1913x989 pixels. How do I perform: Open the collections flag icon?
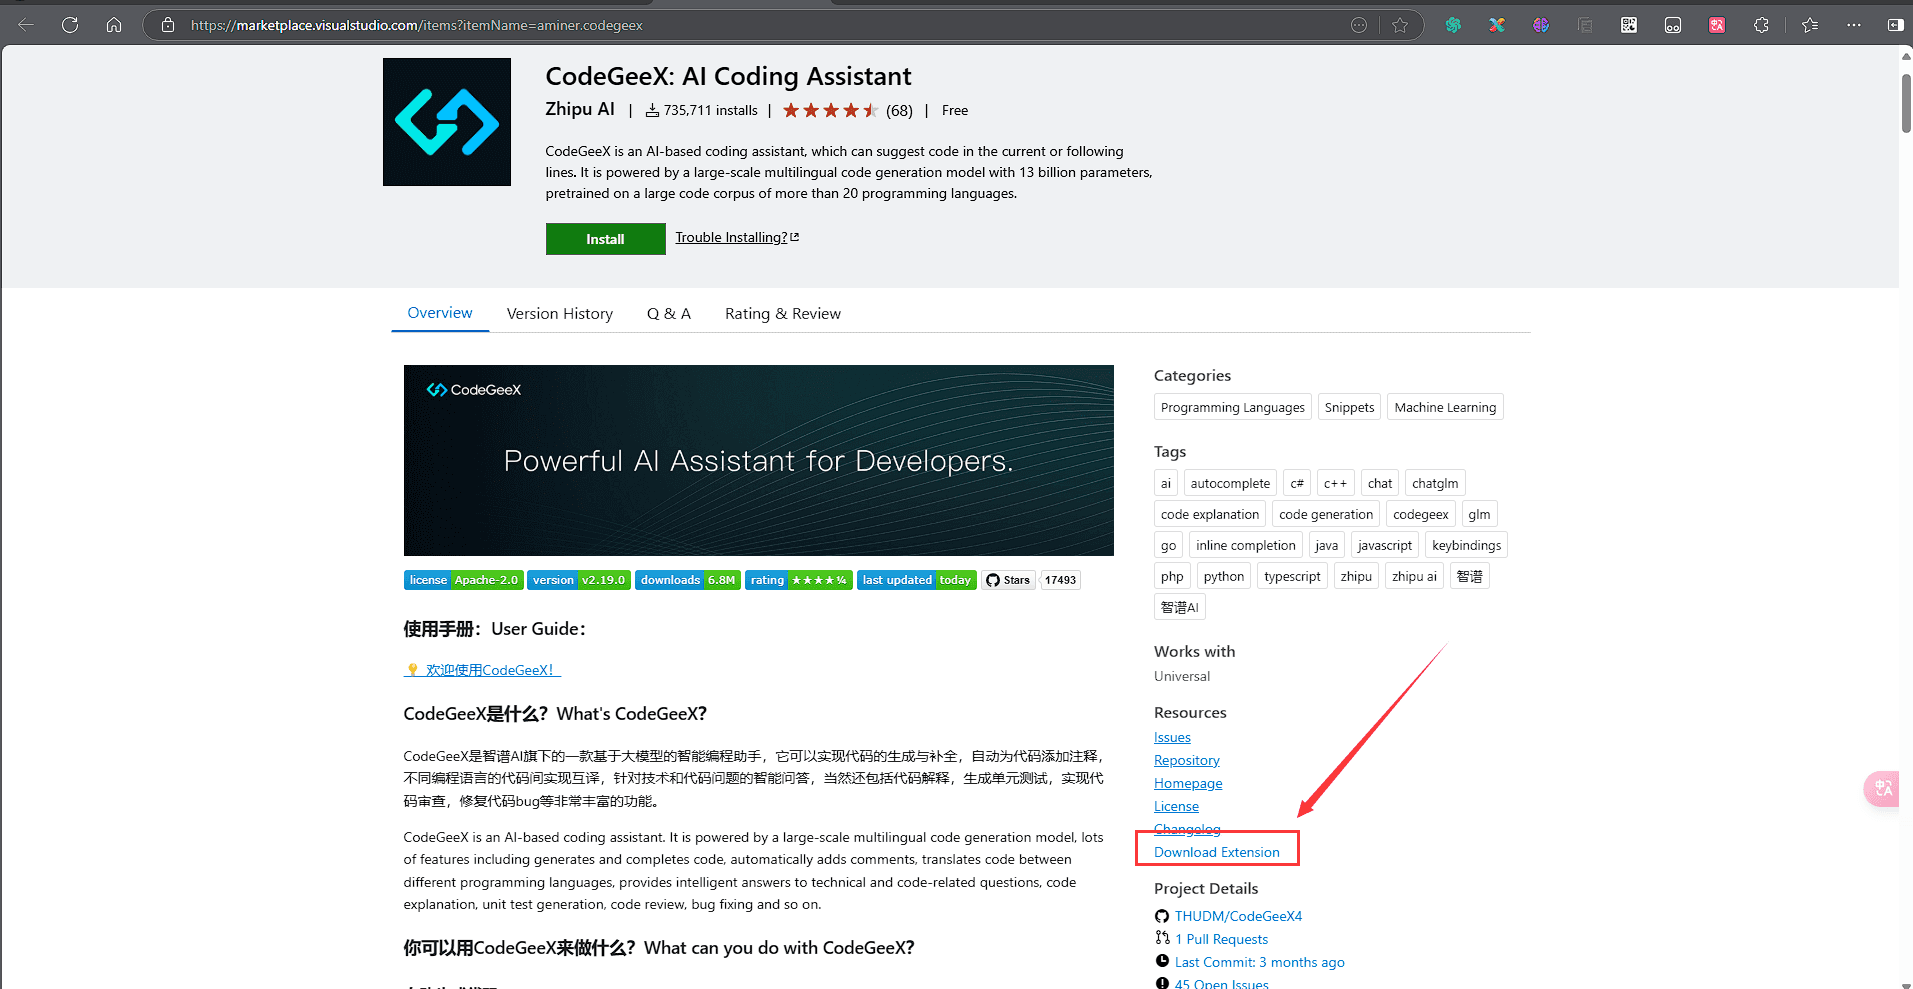point(1585,24)
